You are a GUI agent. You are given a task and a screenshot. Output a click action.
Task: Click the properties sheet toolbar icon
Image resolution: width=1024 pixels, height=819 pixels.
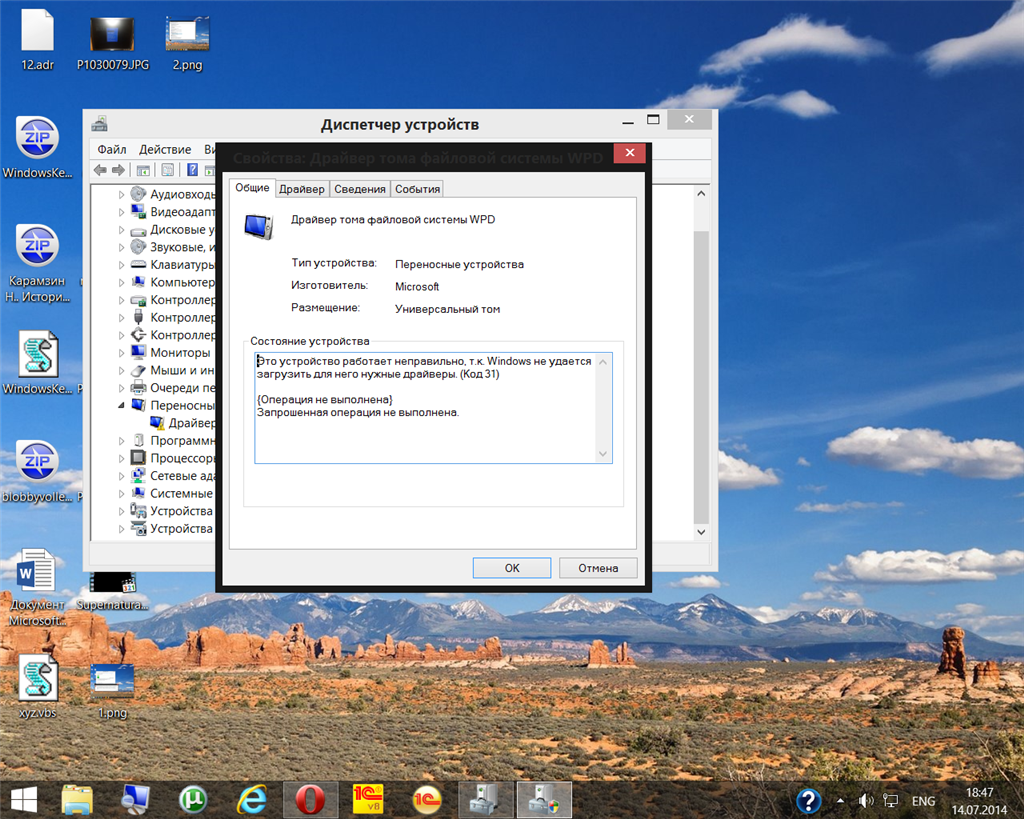point(168,170)
